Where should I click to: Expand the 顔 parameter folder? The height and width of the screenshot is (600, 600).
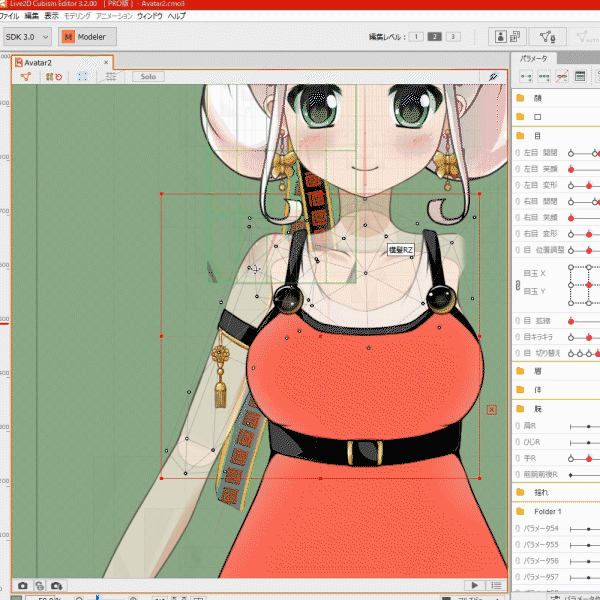[520, 98]
